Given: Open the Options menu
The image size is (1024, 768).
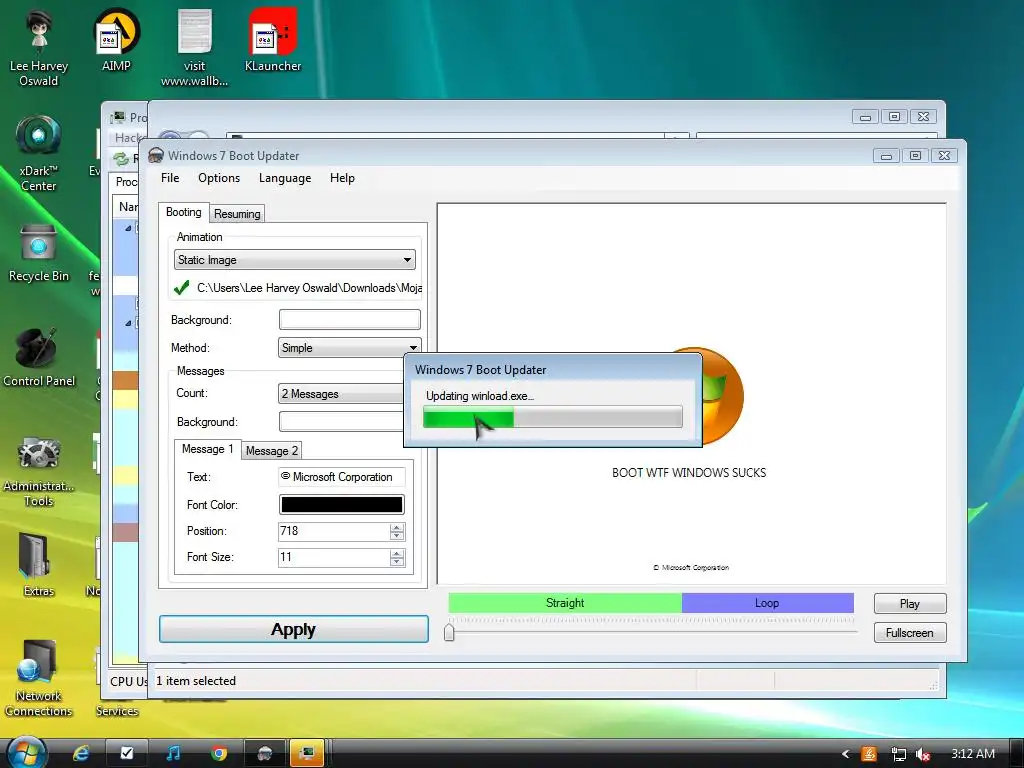Looking at the screenshot, I should [x=219, y=178].
